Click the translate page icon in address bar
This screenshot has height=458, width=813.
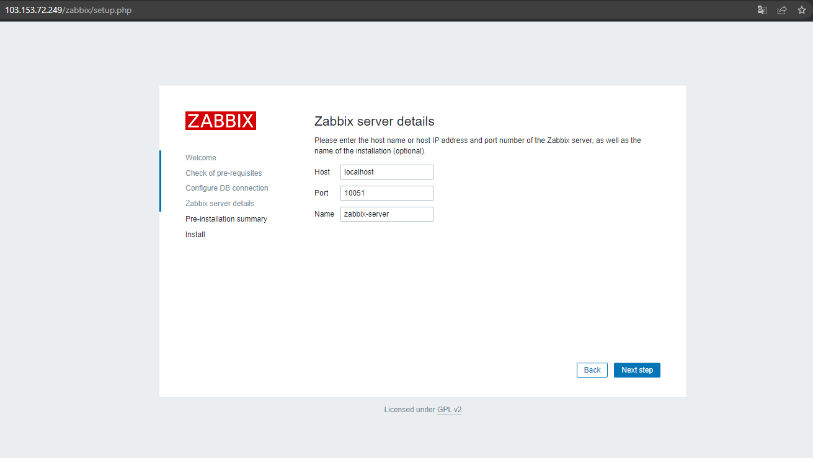coord(762,10)
